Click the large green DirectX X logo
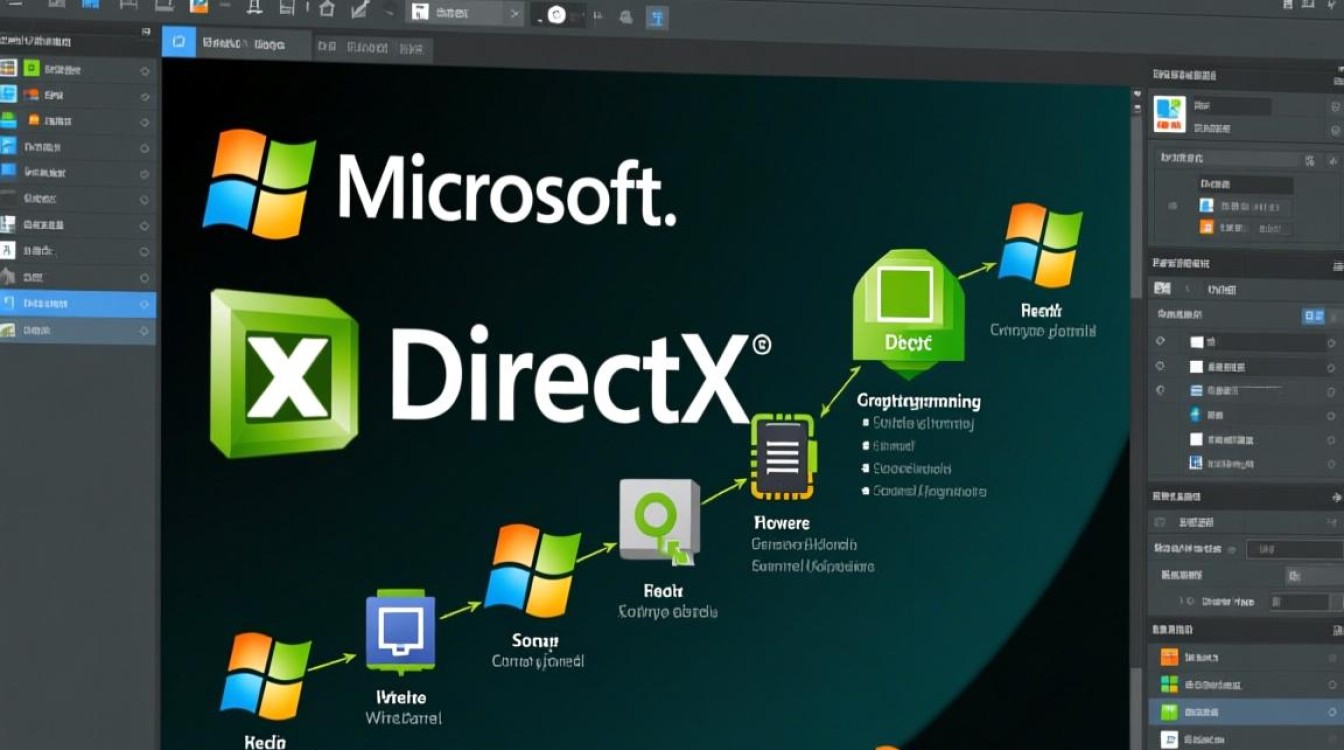Image resolution: width=1344 pixels, height=750 pixels. point(284,373)
